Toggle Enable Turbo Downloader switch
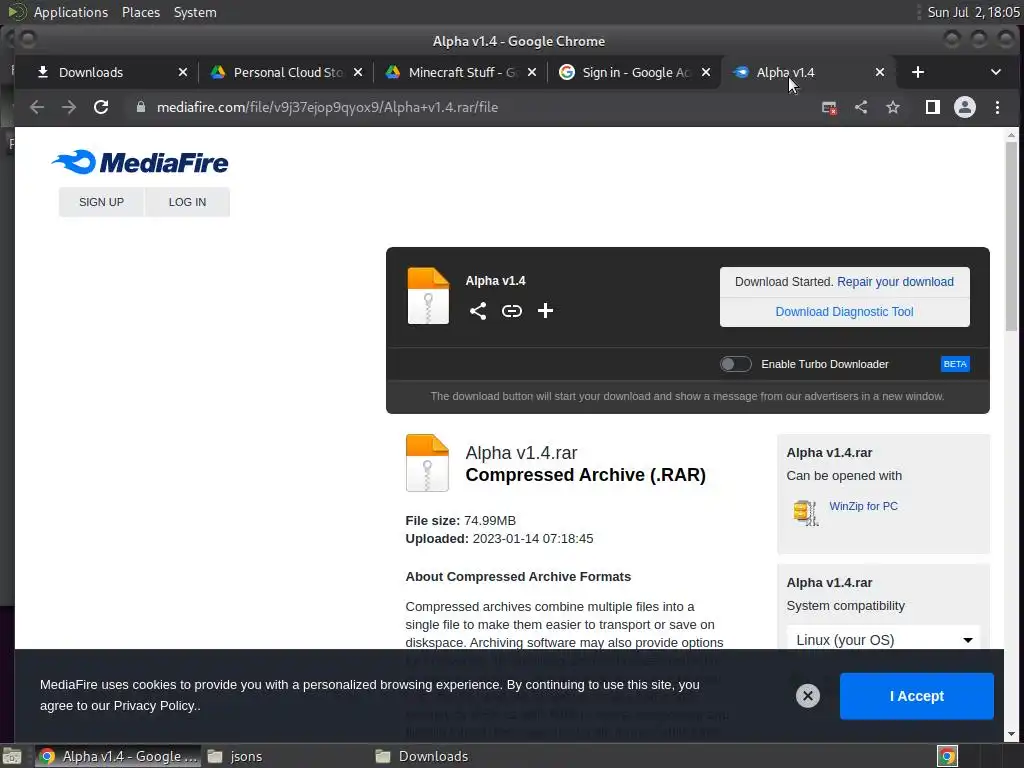This screenshot has height=768, width=1024. [735, 364]
